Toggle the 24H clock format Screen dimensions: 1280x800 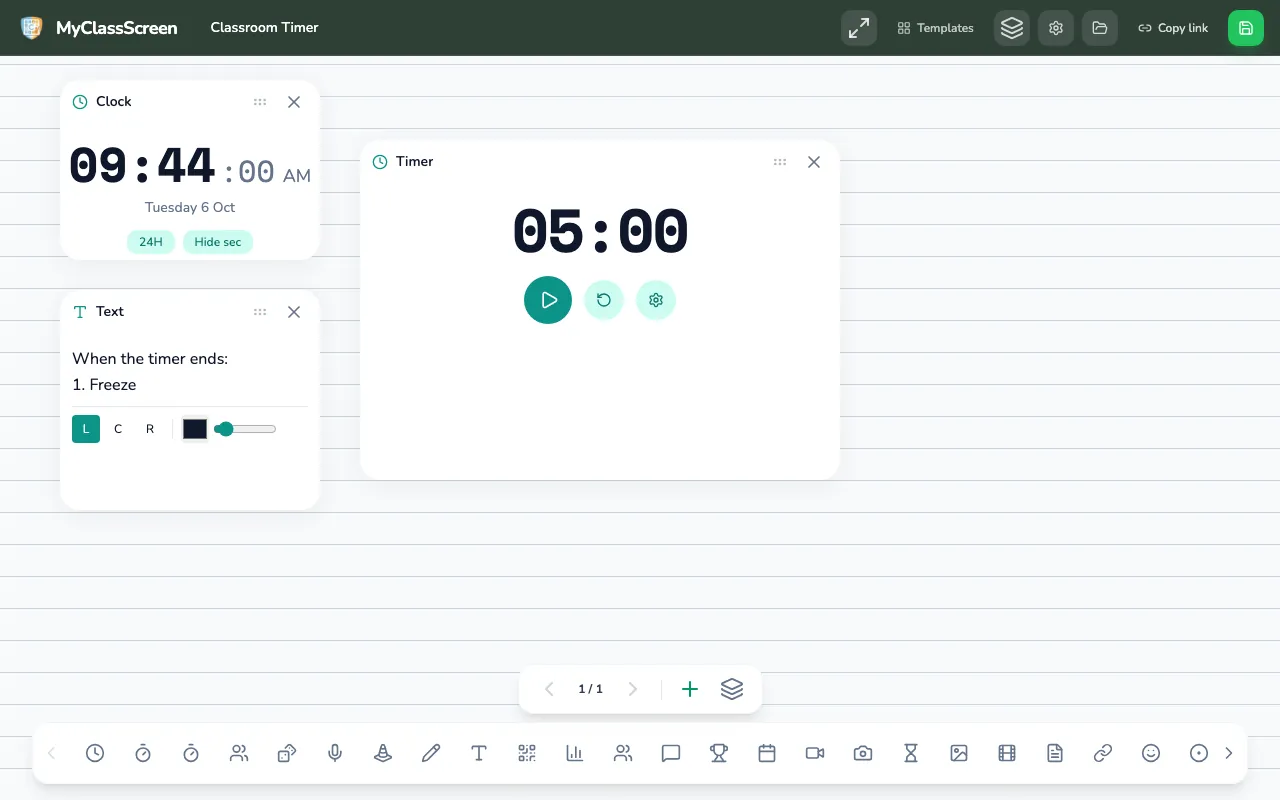pos(151,242)
